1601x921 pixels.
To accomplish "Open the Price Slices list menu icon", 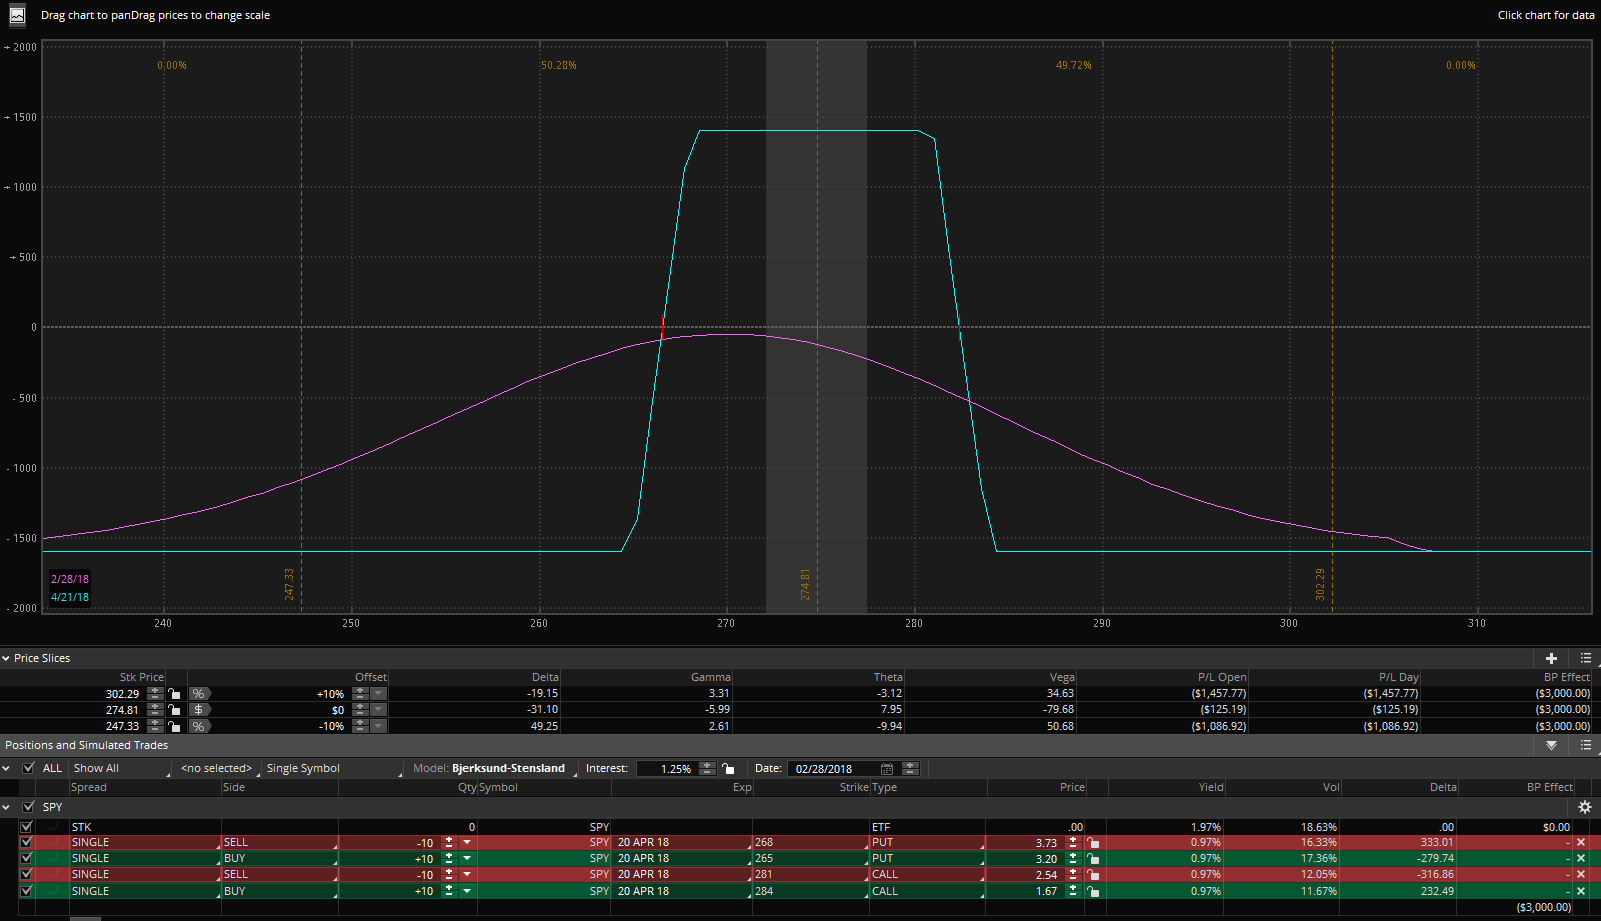I will coord(1585,658).
